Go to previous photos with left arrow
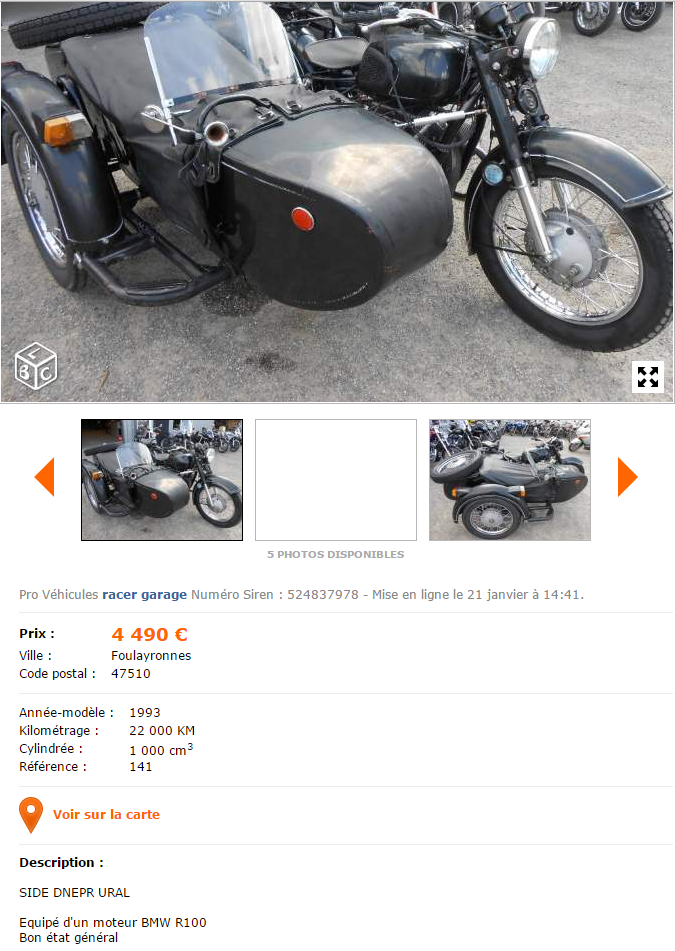The width and height of the screenshot is (675, 951). point(45,477)
